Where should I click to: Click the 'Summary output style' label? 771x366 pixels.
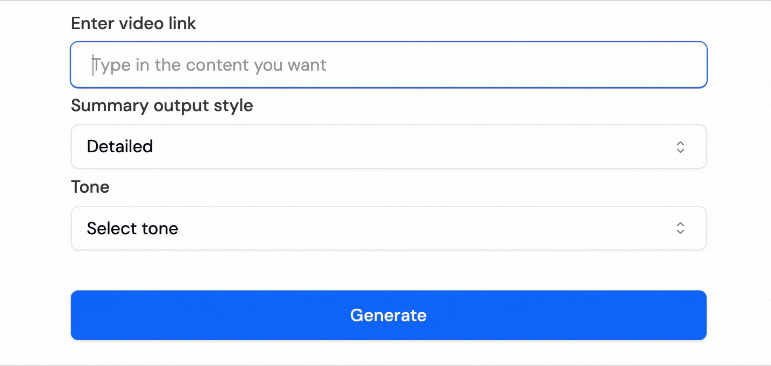[x=162, y=105]
